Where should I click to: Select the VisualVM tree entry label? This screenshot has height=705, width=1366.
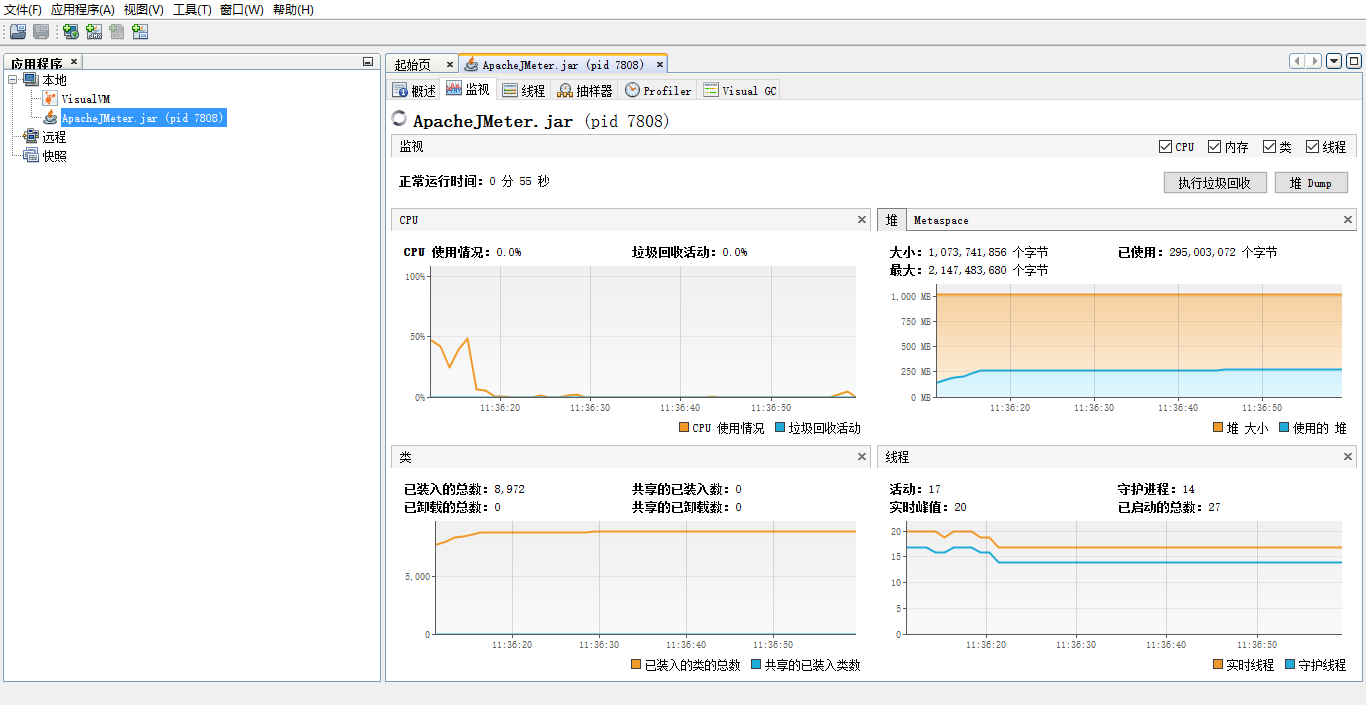(x=86, y=99)
